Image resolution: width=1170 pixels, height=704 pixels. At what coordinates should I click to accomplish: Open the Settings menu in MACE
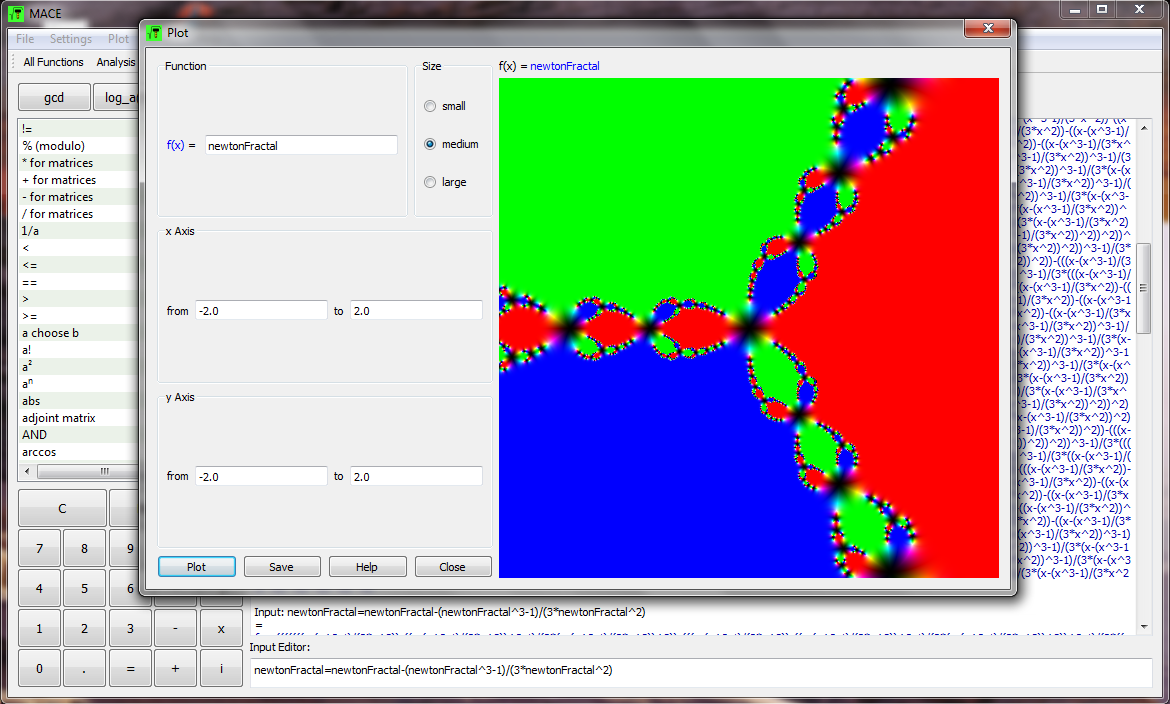[71, 39]
